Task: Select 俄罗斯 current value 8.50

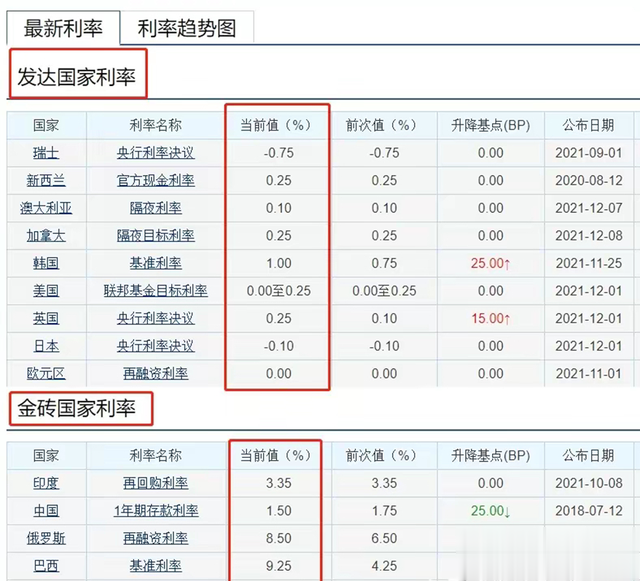Action: click(279, 539)
